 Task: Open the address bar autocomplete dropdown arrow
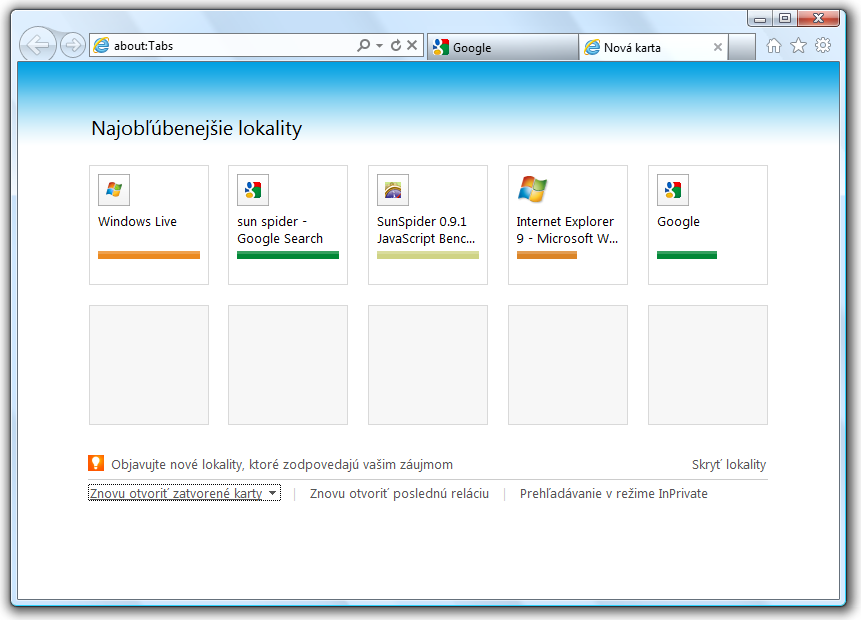click(379, 46)
